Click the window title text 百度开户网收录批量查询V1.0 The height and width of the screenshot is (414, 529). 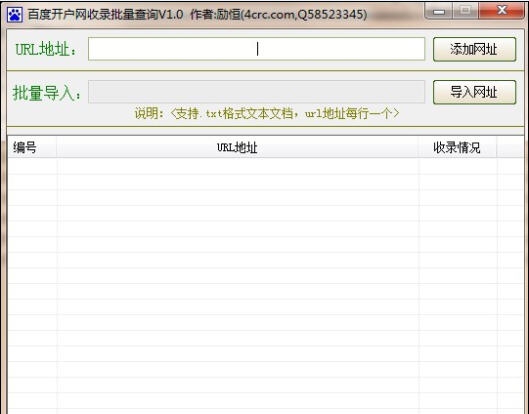(x=105, y=15)
